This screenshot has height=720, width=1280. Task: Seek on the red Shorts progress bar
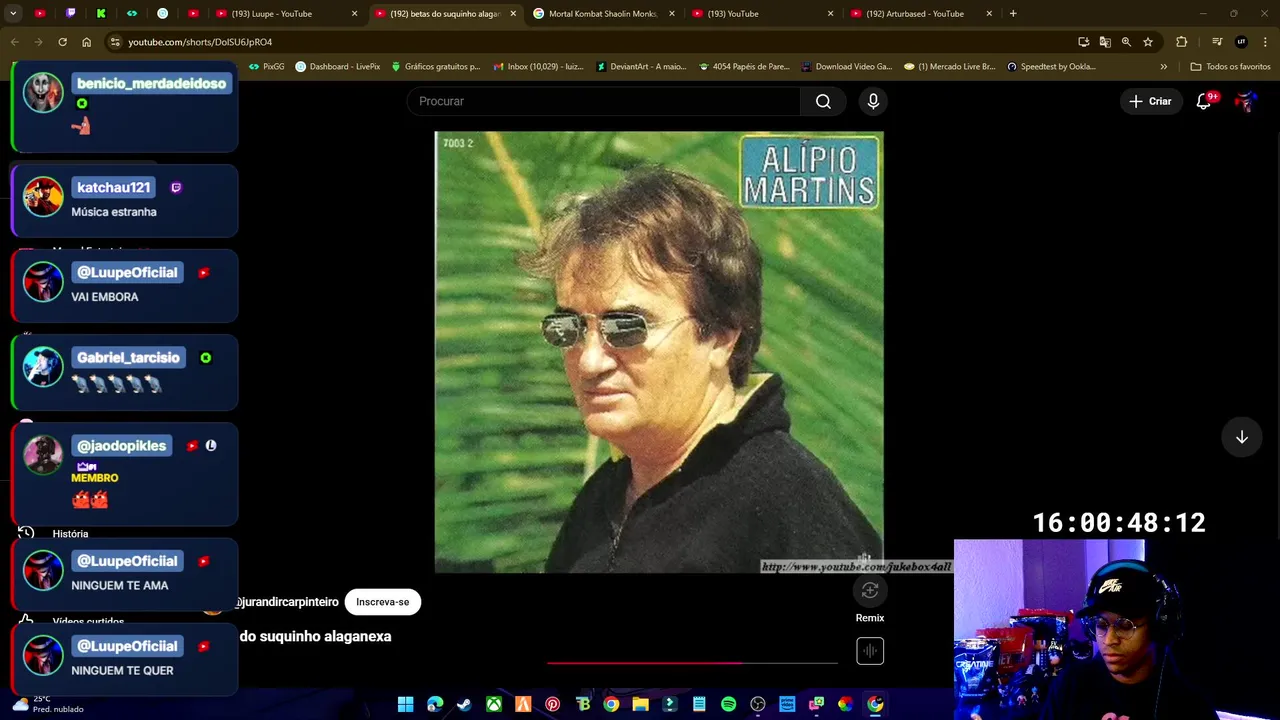click(x=692, y=662)
